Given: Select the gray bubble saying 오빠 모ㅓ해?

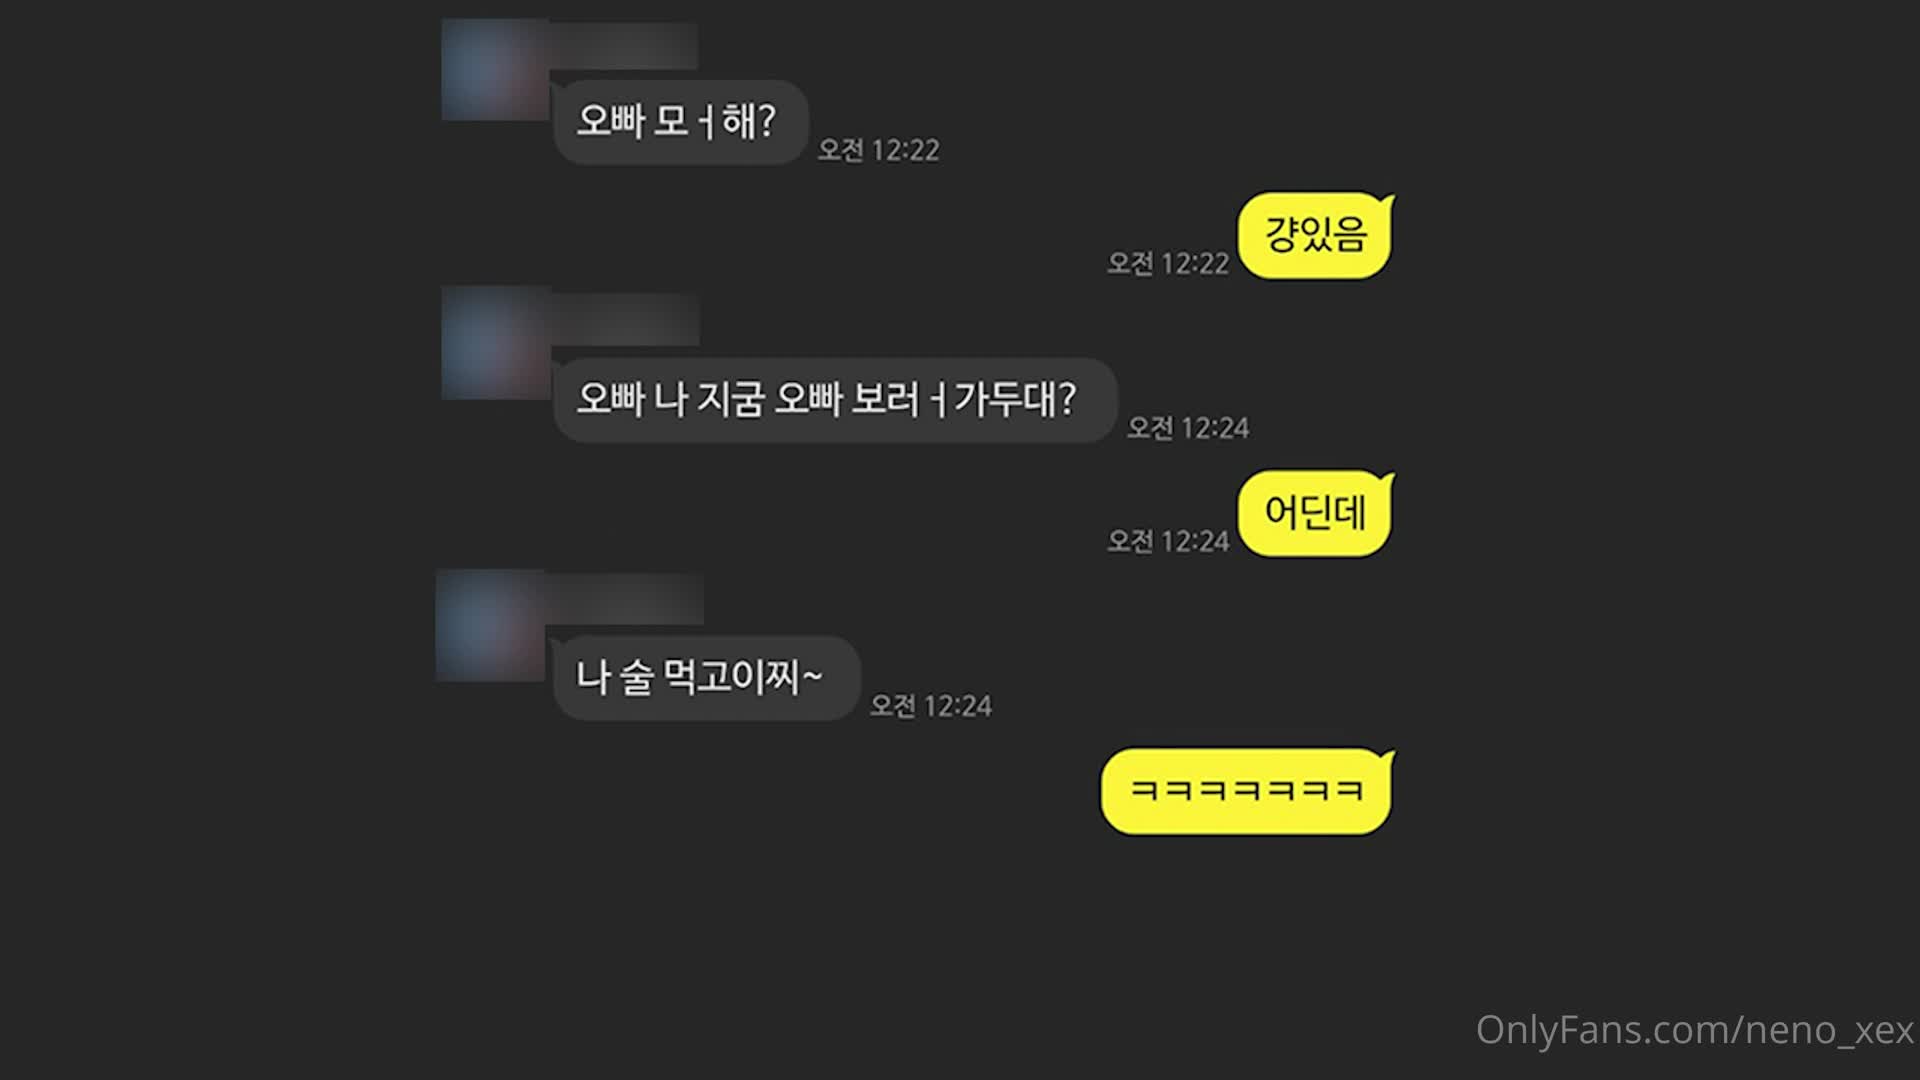Looking at the screenshot, I should (680, 122).
